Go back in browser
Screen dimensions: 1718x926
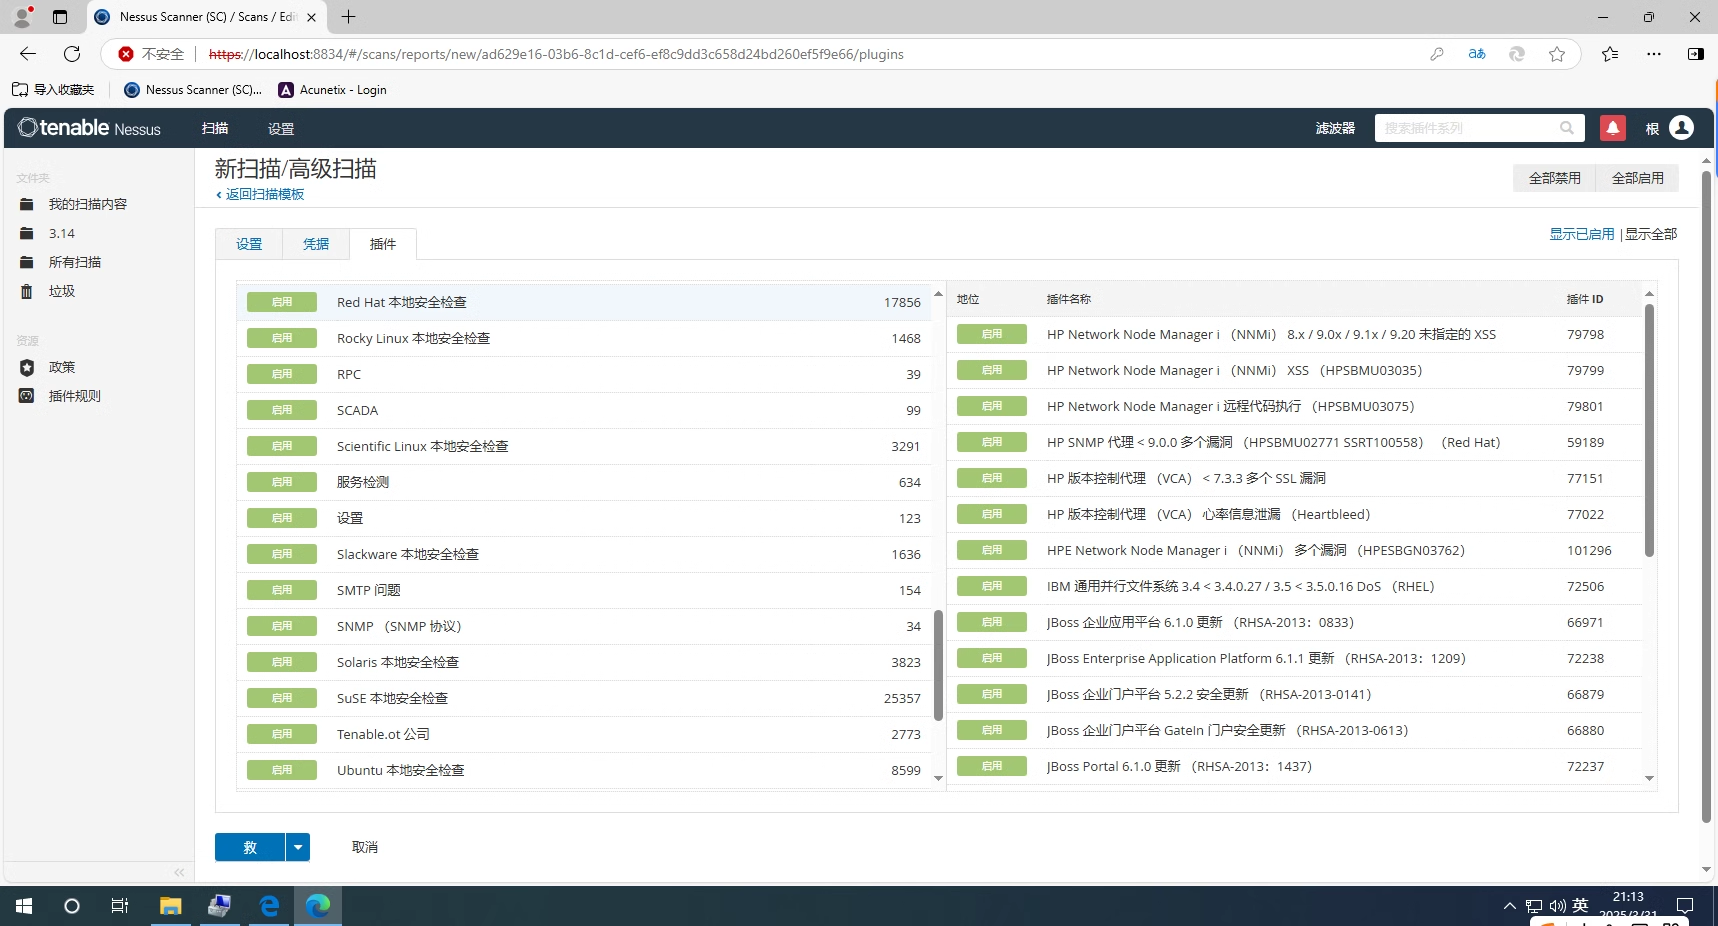pyautogui.click(x=28, y=54)
